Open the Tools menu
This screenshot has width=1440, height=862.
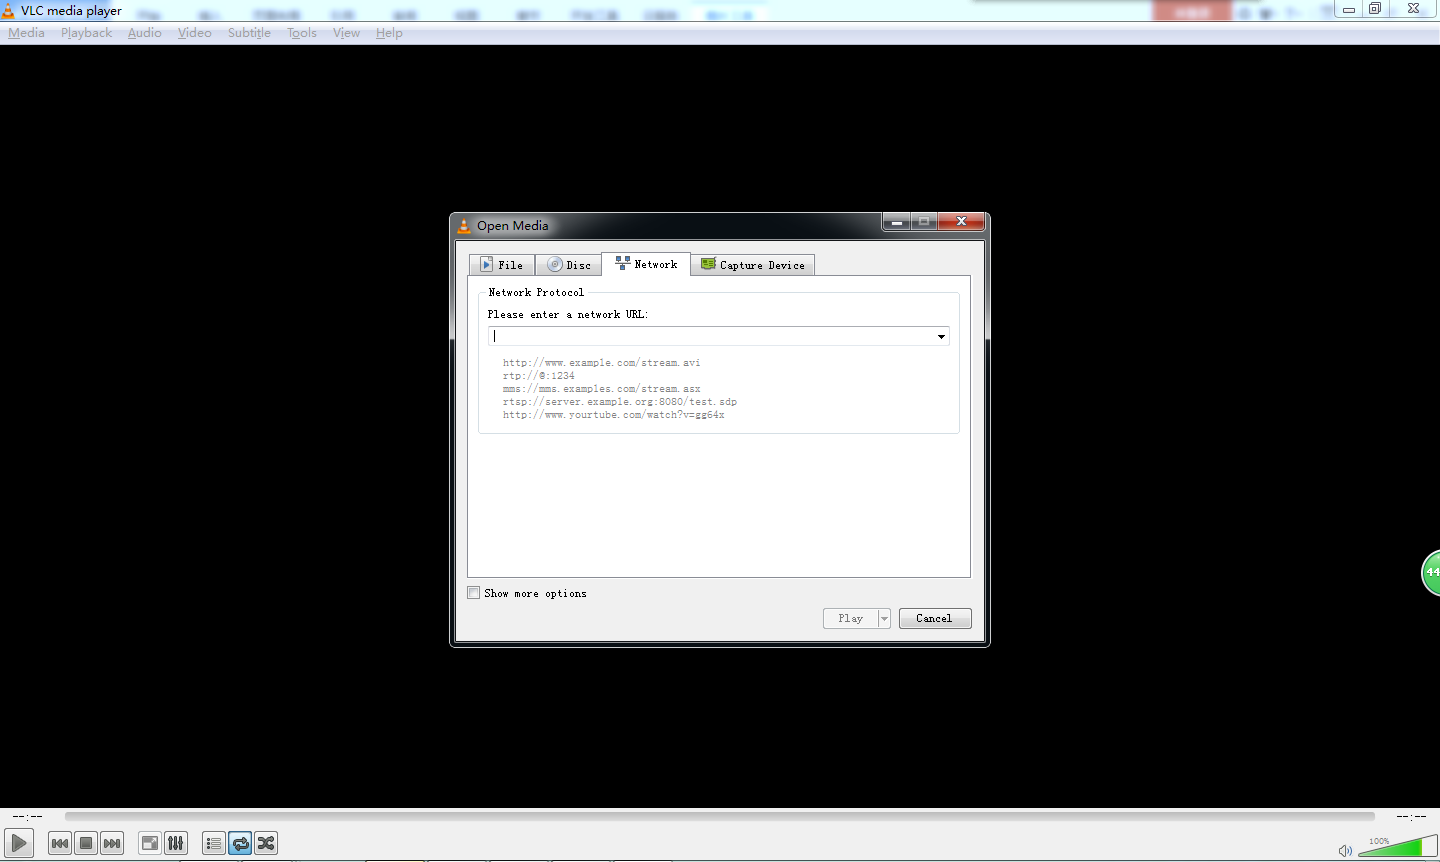(302, 33)
